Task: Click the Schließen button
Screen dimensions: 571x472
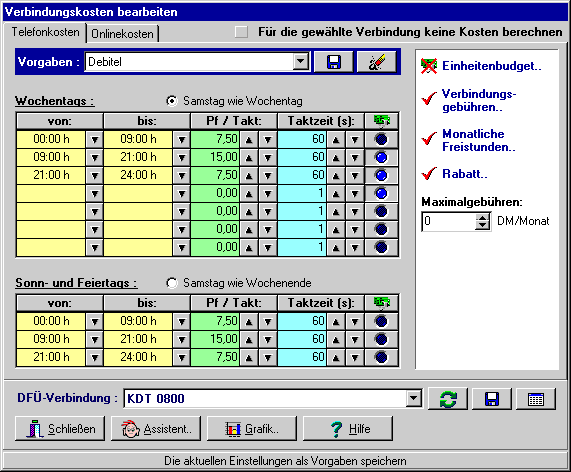Action: [60, 429]
